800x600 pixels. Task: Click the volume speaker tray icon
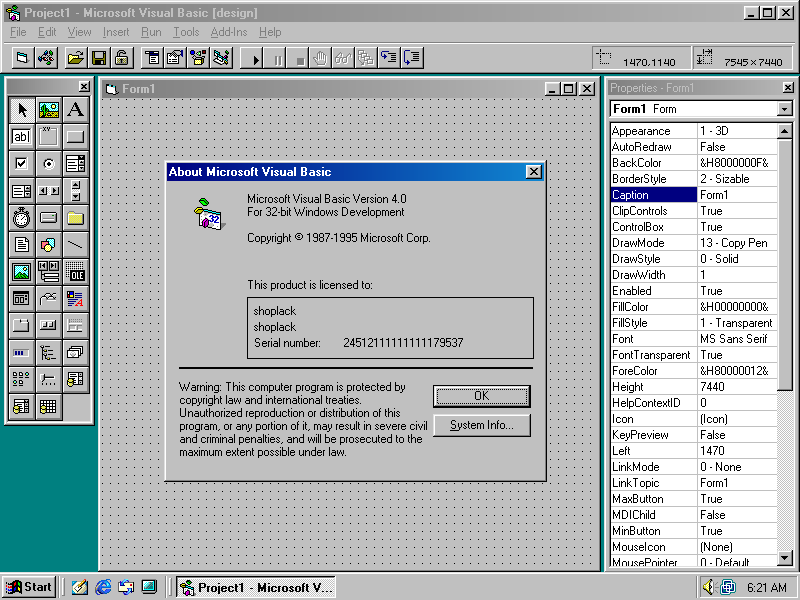pos(709,587)
